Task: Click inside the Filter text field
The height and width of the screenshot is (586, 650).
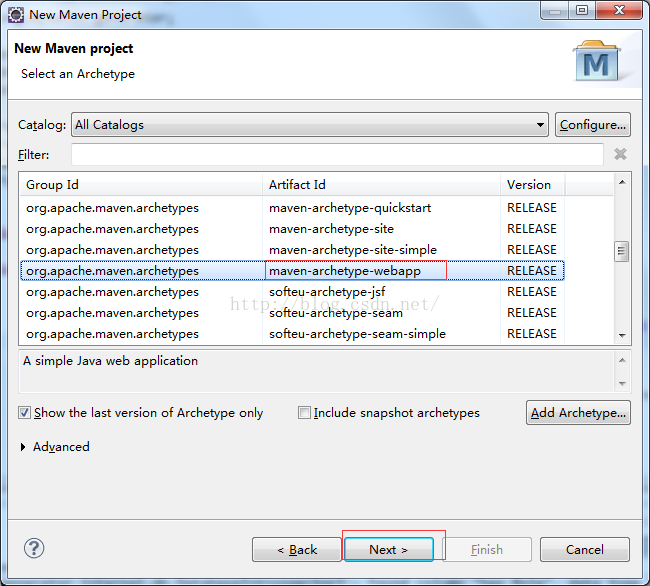Action: click(337, 155)
